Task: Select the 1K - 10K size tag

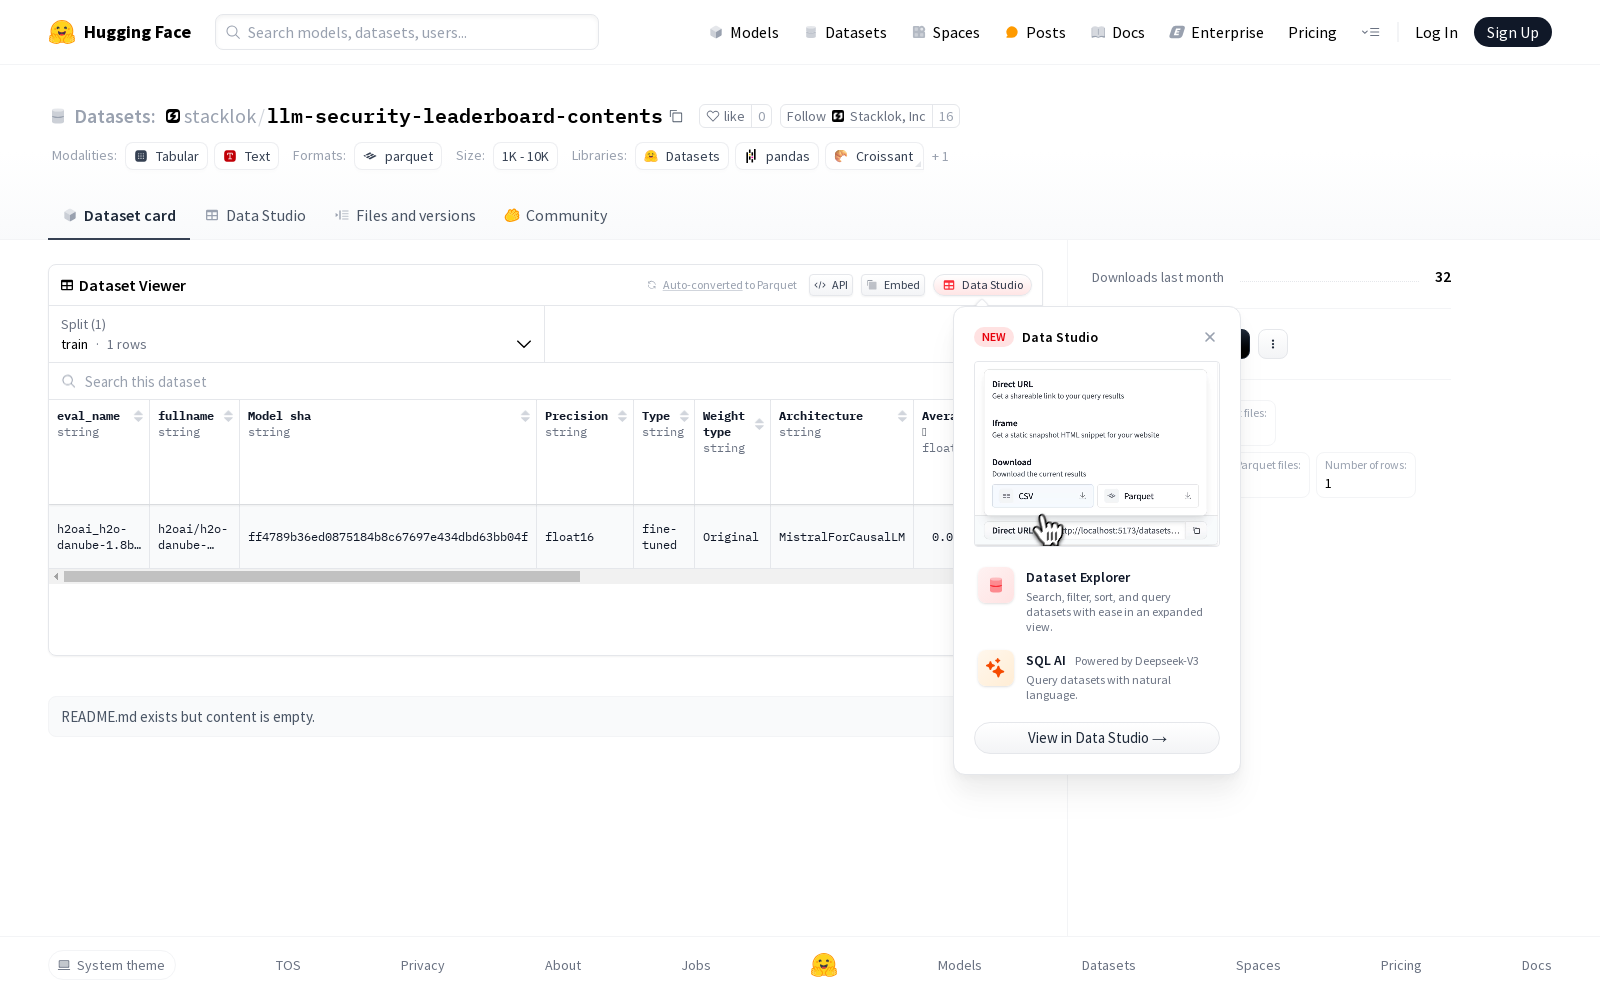Action: pos(525,156)
